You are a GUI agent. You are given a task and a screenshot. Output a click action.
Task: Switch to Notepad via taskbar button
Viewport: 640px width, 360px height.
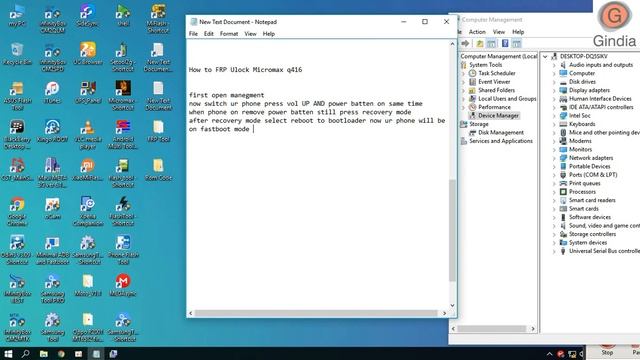pos(96,353)
